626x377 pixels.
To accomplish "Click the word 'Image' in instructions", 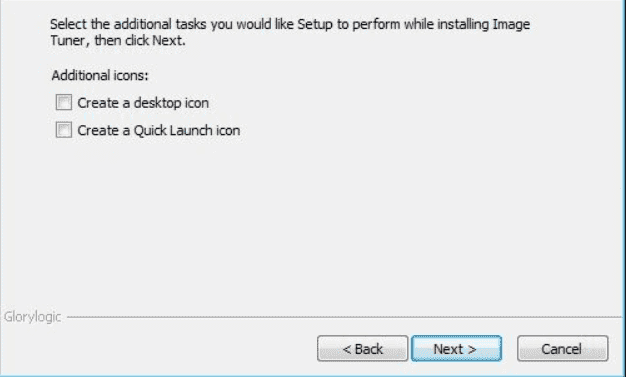I will [511, 24].
